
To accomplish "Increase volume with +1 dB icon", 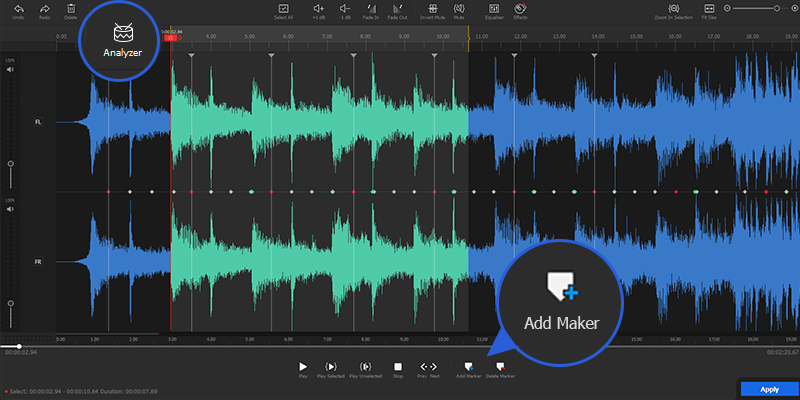I will [317, 8].
